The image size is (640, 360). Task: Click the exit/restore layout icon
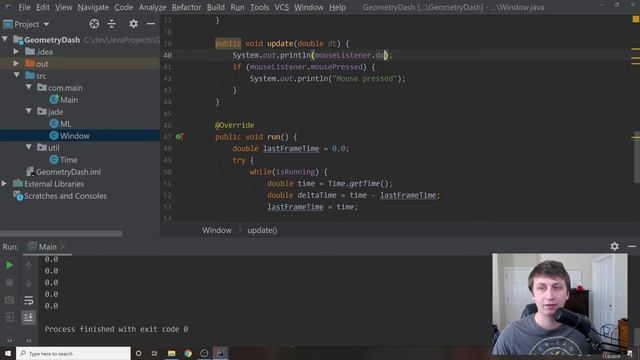tap(9, 317)
